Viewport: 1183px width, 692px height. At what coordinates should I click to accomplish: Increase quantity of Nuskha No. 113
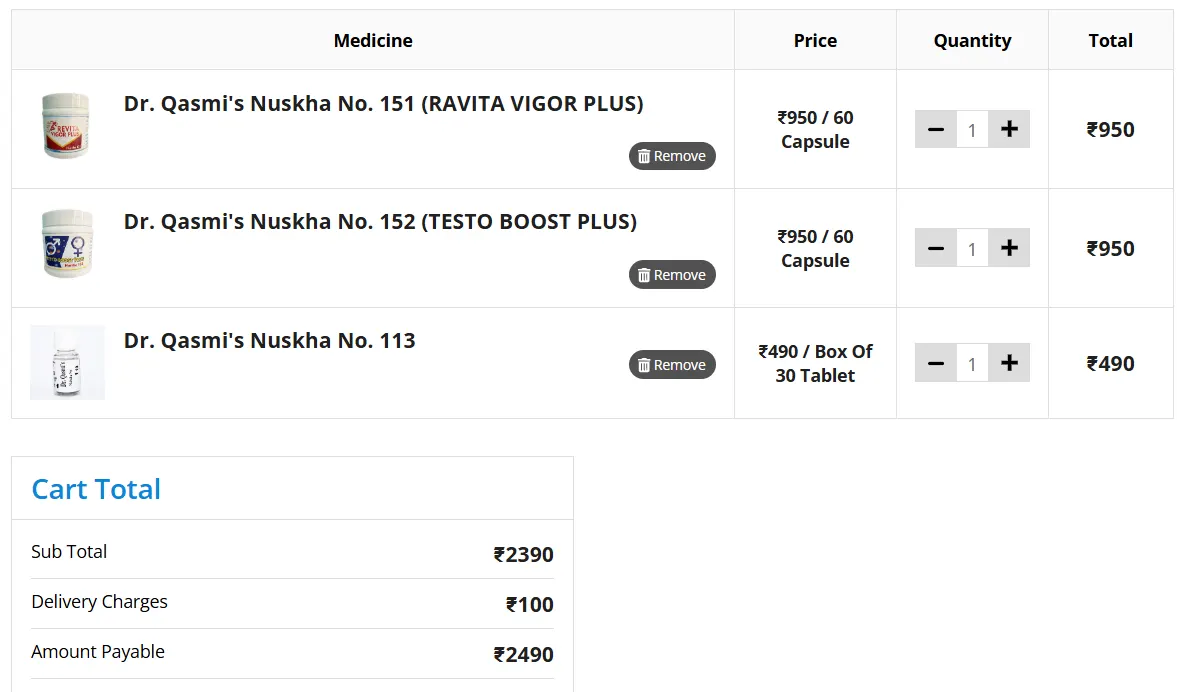coord(1009,363)
